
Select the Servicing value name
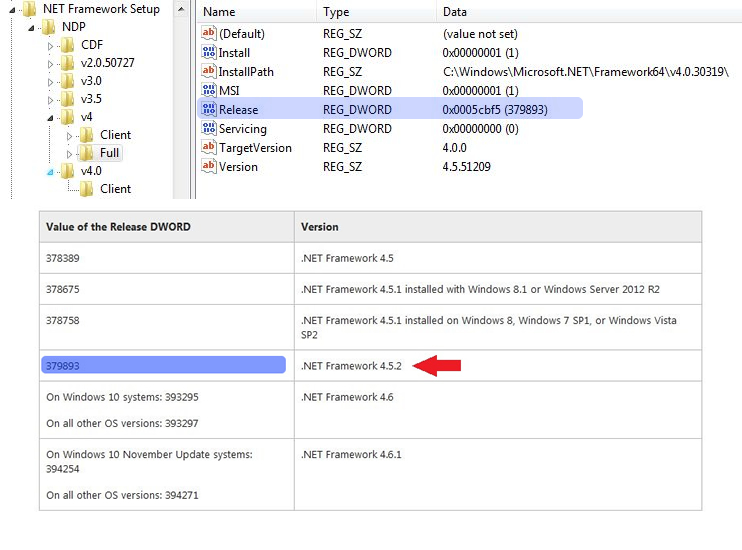tap(243, 129)
